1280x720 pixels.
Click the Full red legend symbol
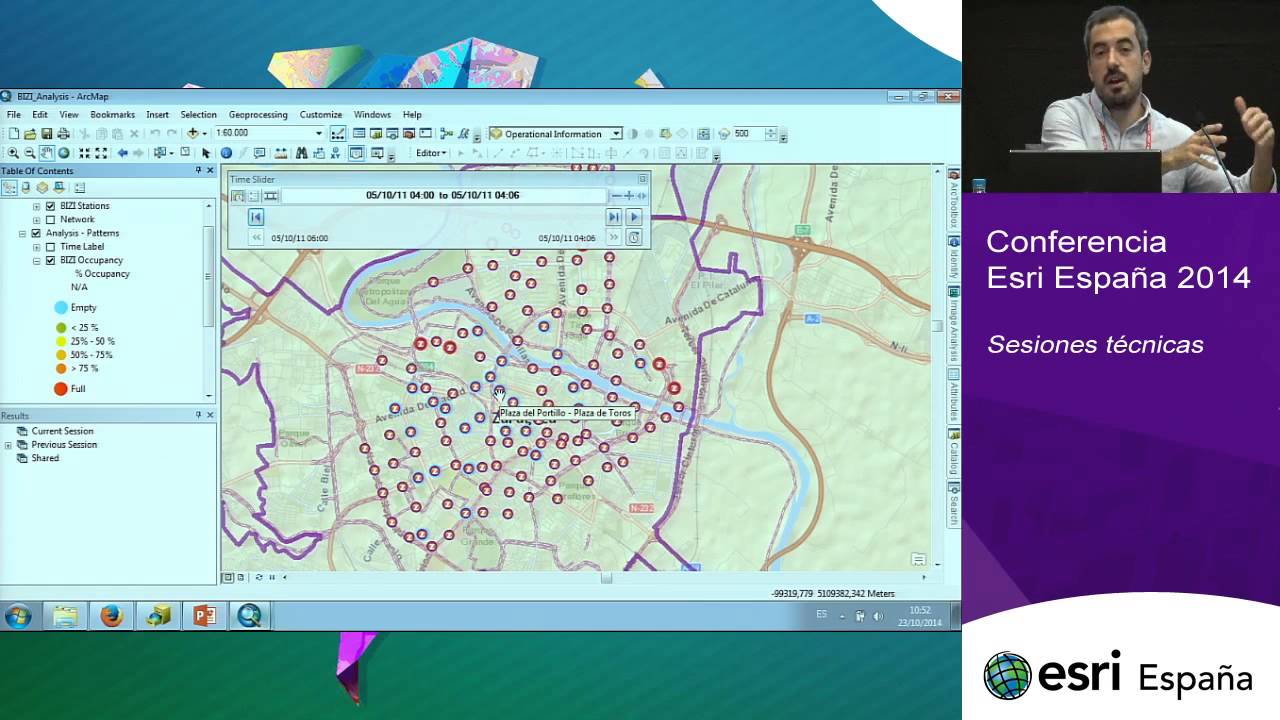coord(61,389)
